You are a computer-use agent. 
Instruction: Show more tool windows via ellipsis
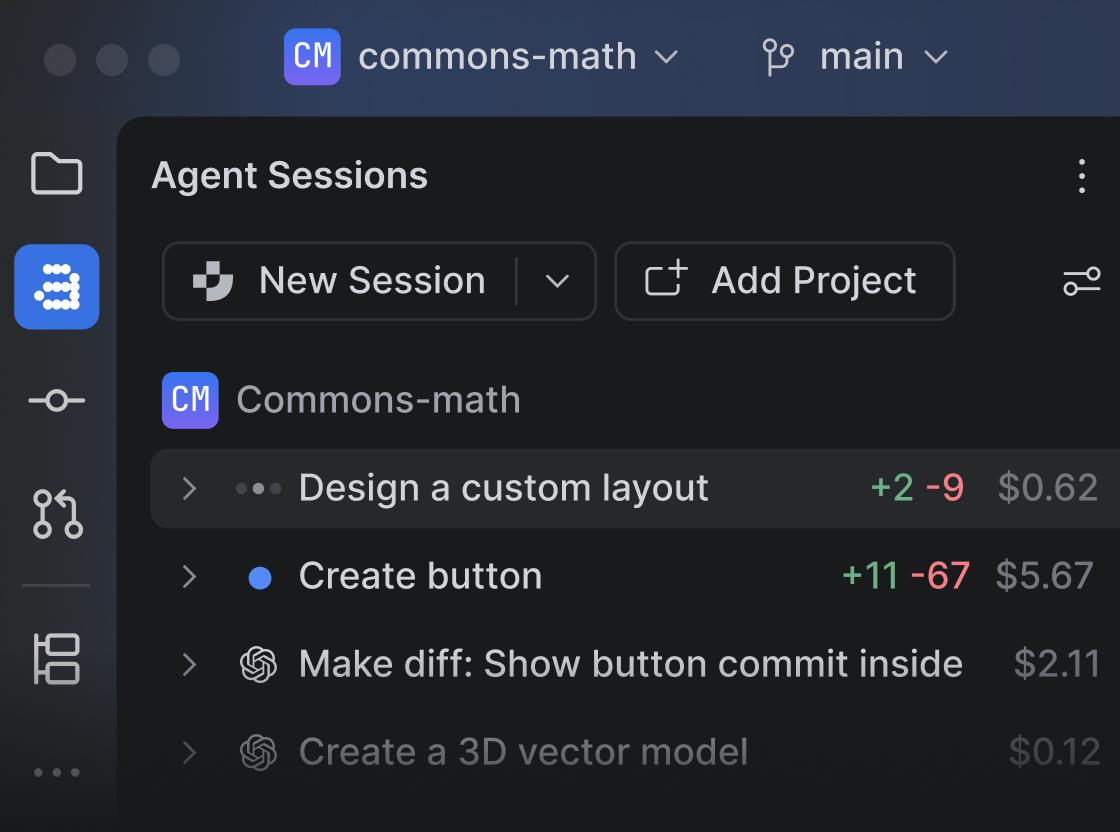click(x=56, y=772)
